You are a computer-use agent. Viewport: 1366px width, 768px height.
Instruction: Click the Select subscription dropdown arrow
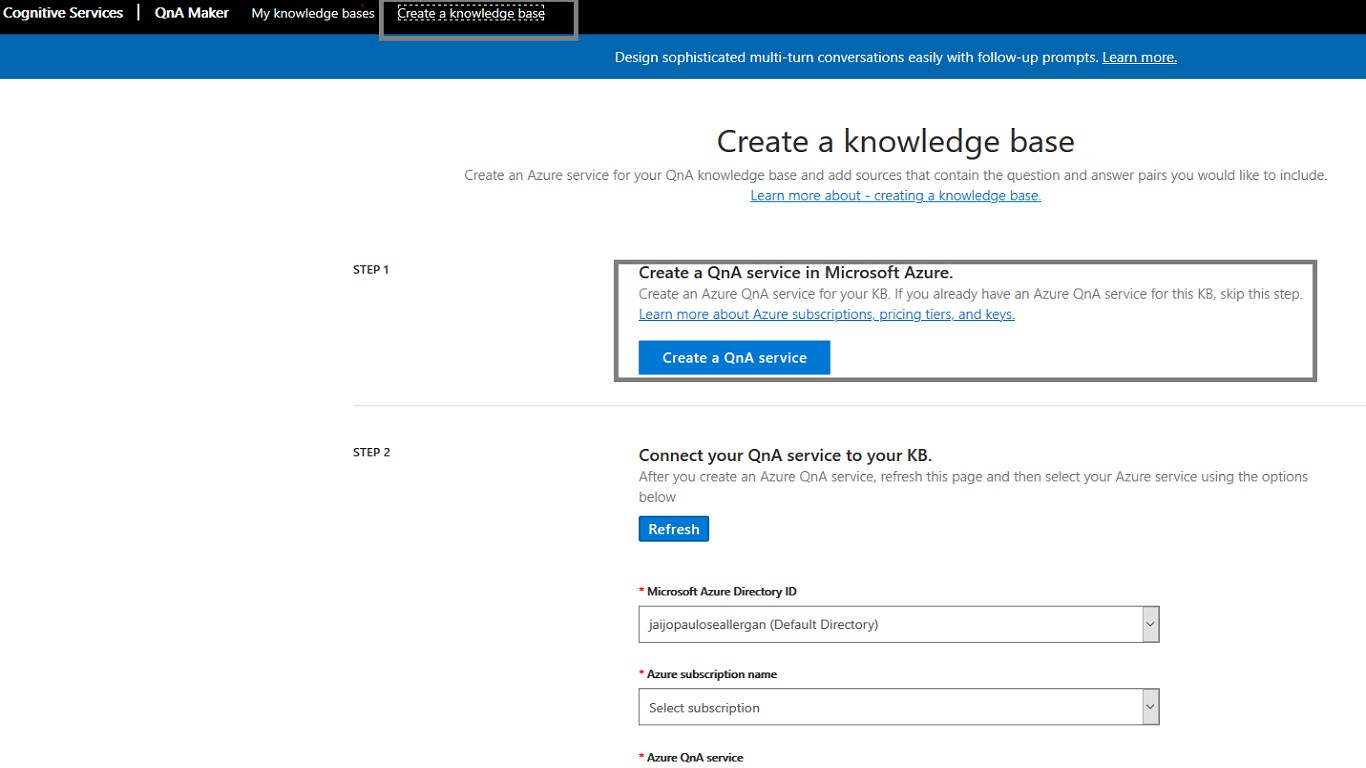pos(1150,707)
